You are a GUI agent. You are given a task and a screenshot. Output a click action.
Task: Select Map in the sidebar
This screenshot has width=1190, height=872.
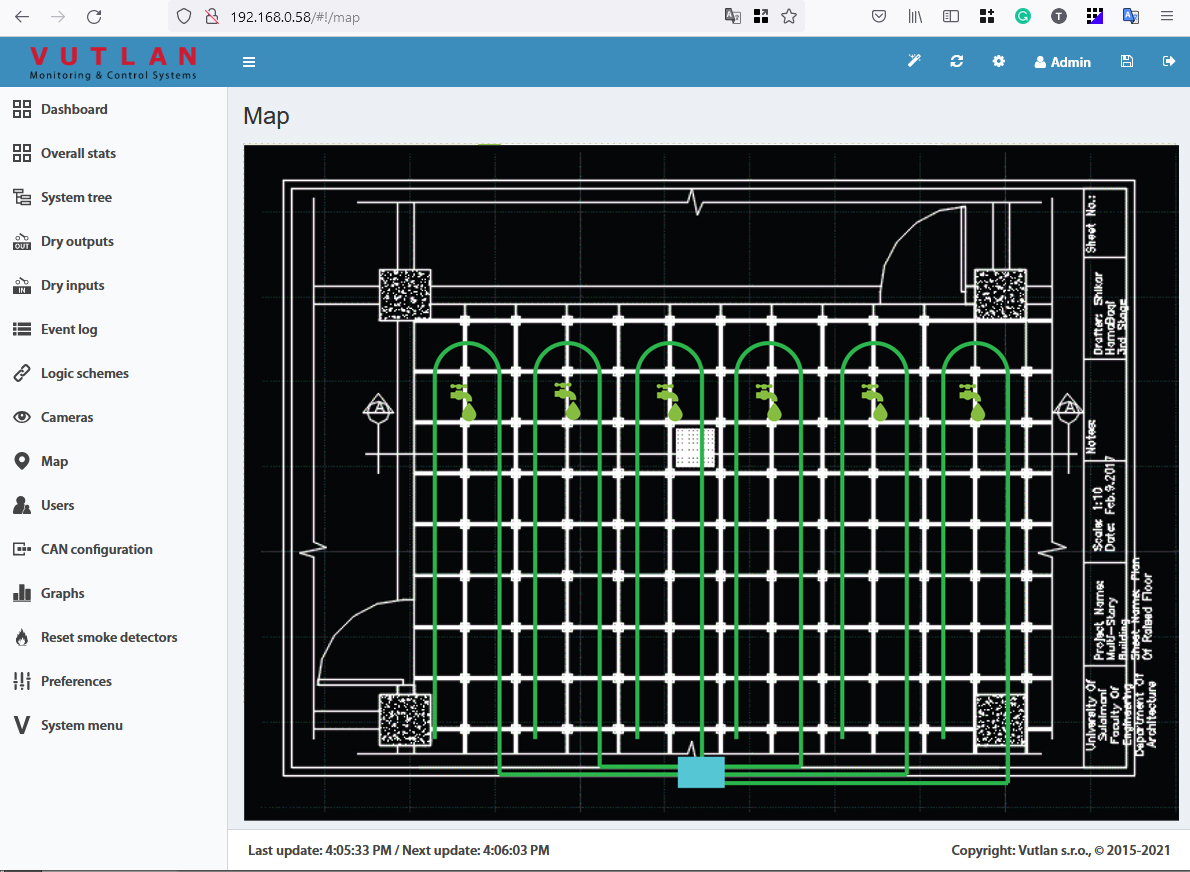[x=54, y=461]
